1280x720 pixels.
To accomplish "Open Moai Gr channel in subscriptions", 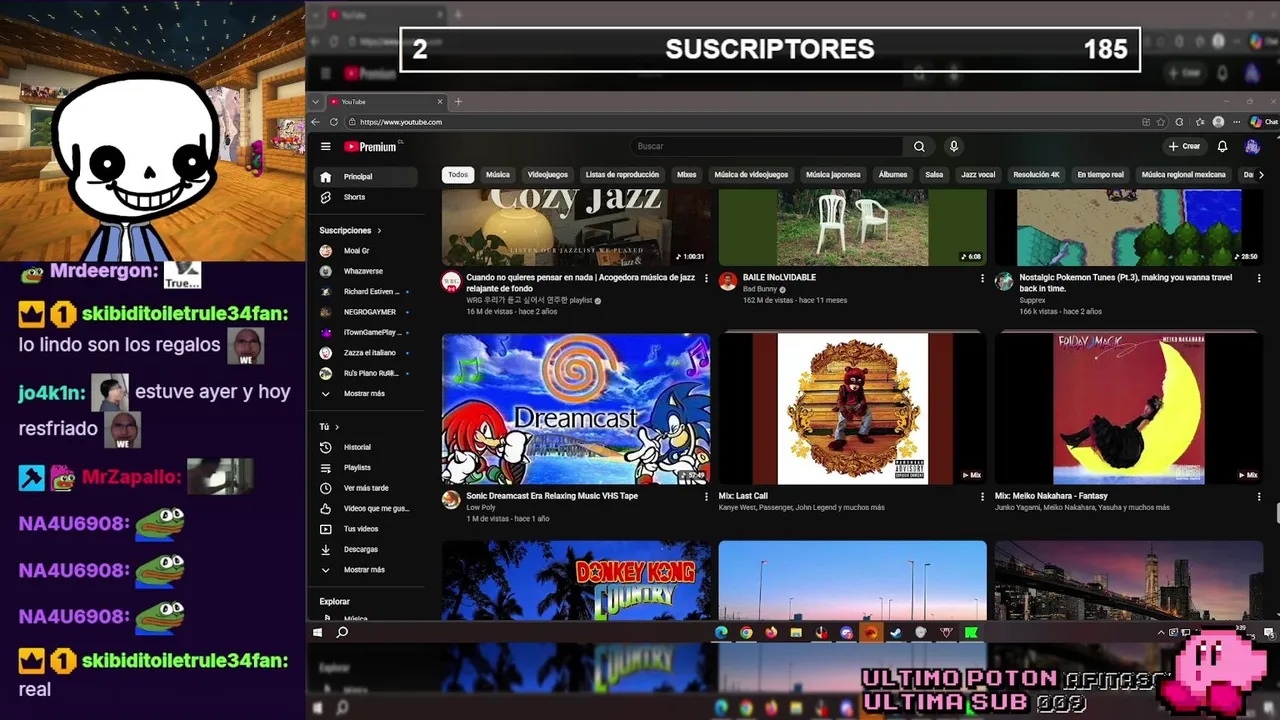I will pyautogui.click(x=356, y=251).
